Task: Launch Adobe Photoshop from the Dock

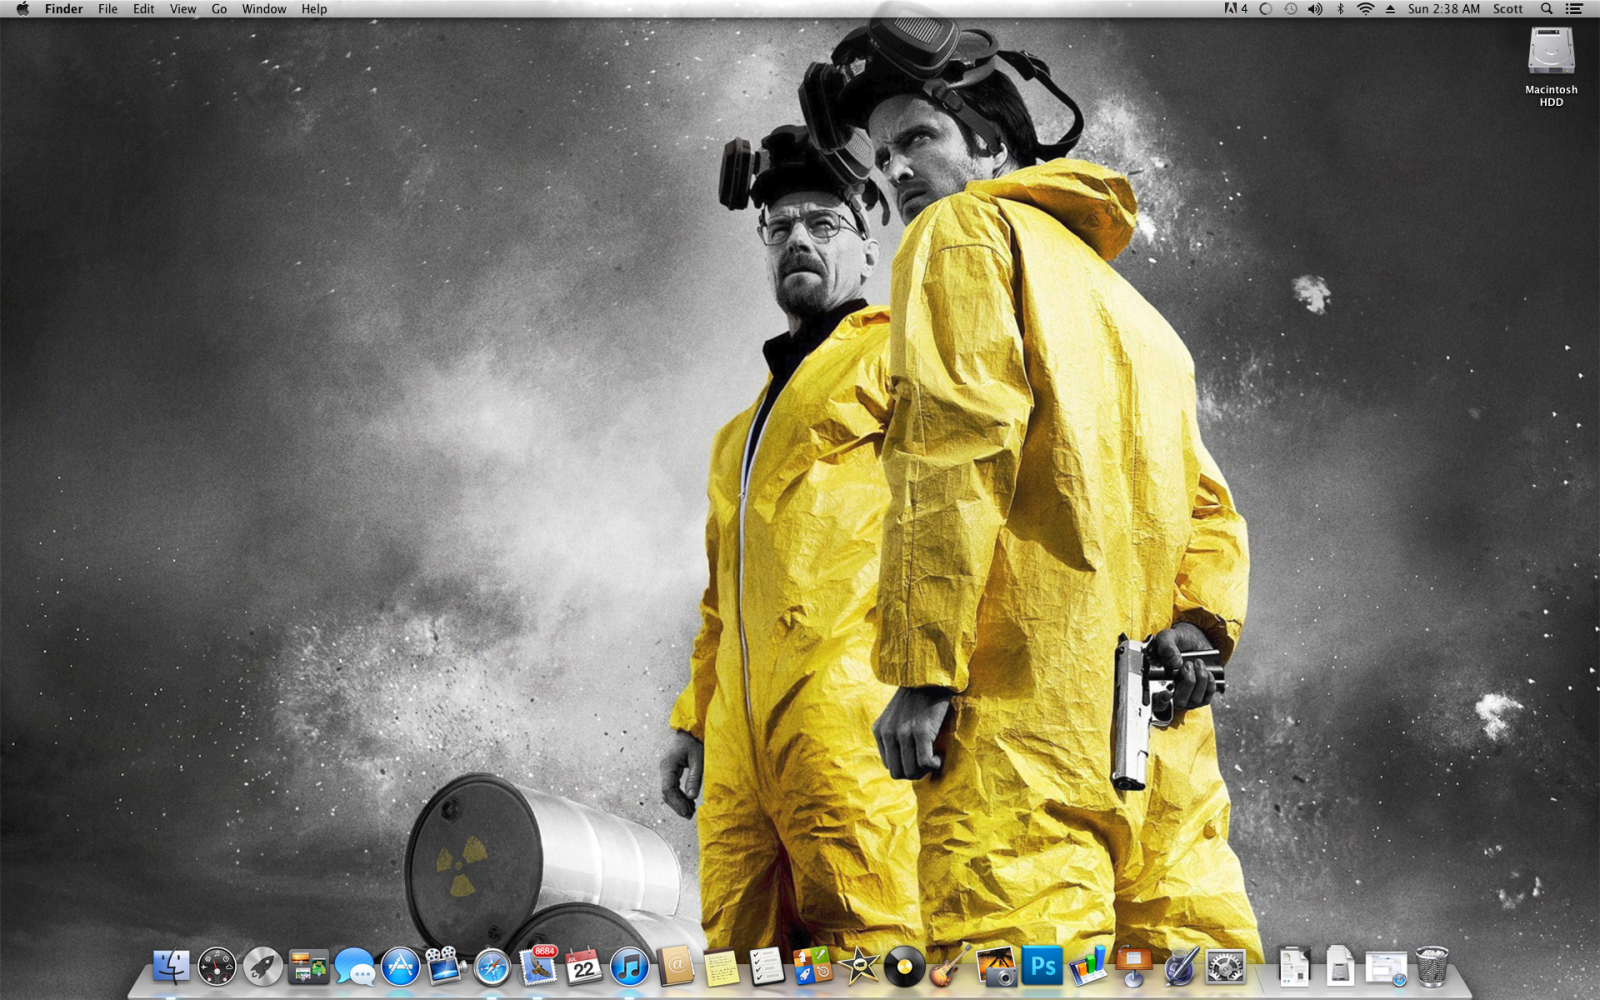Action: click(x=1042, y=967)
